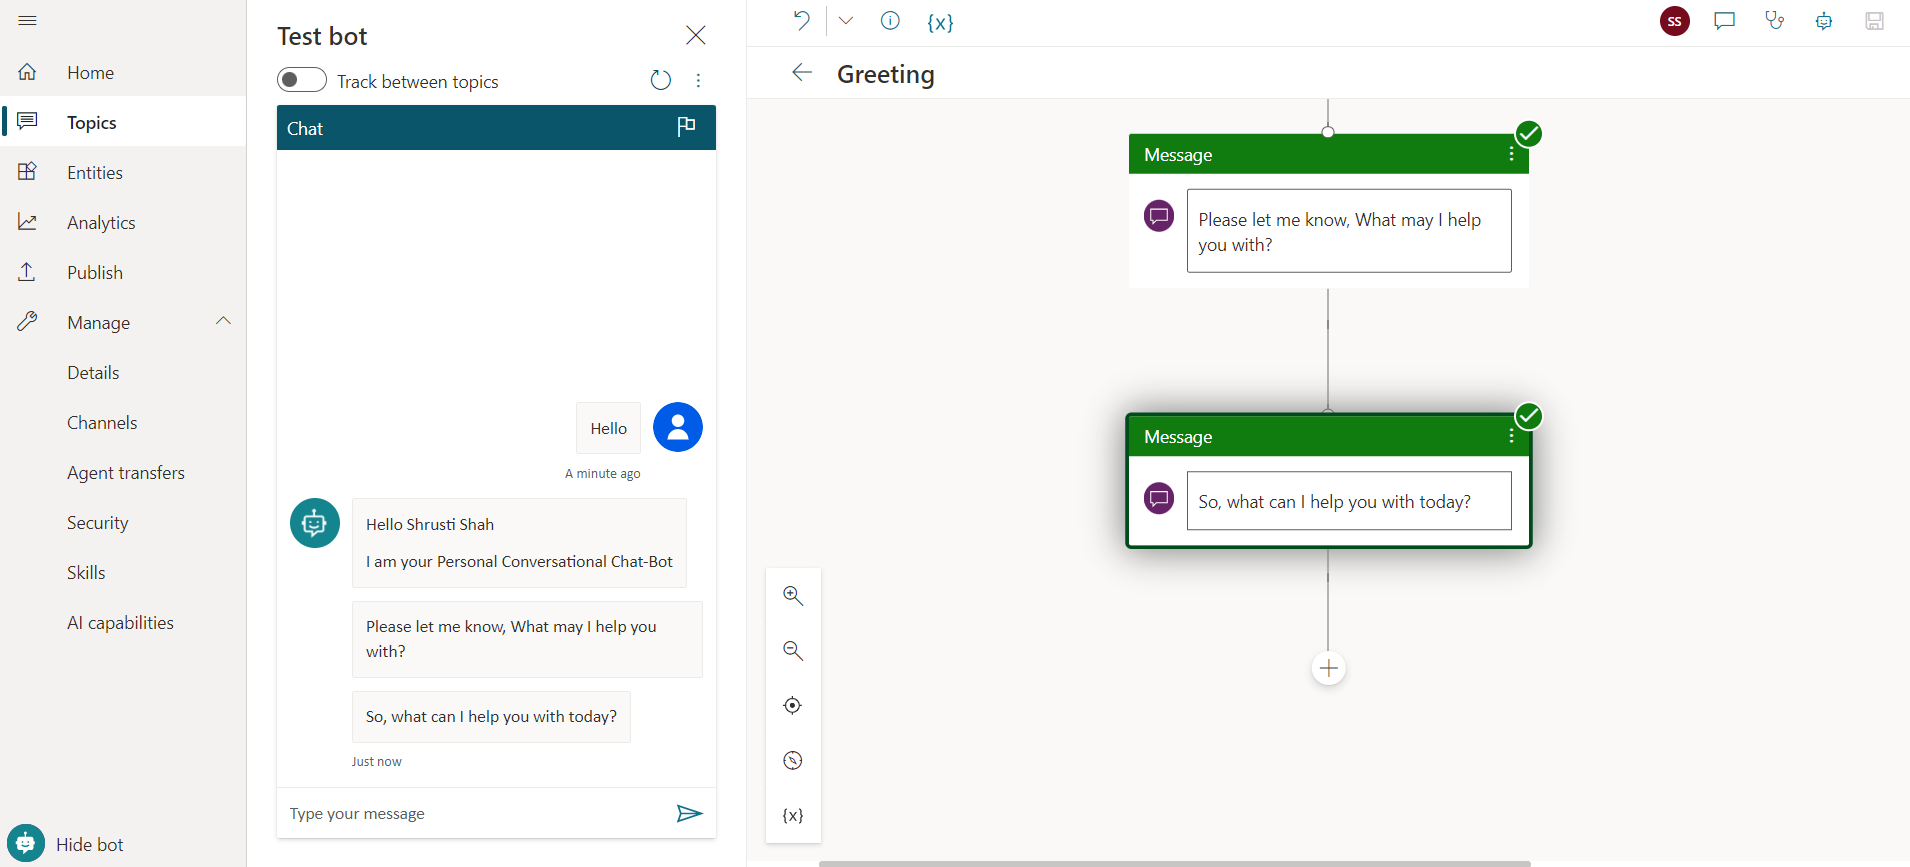The width and height of the screenshot is (1910, 867).
Task: Open the undo dropdown arrow
Action: coord(846,20)
